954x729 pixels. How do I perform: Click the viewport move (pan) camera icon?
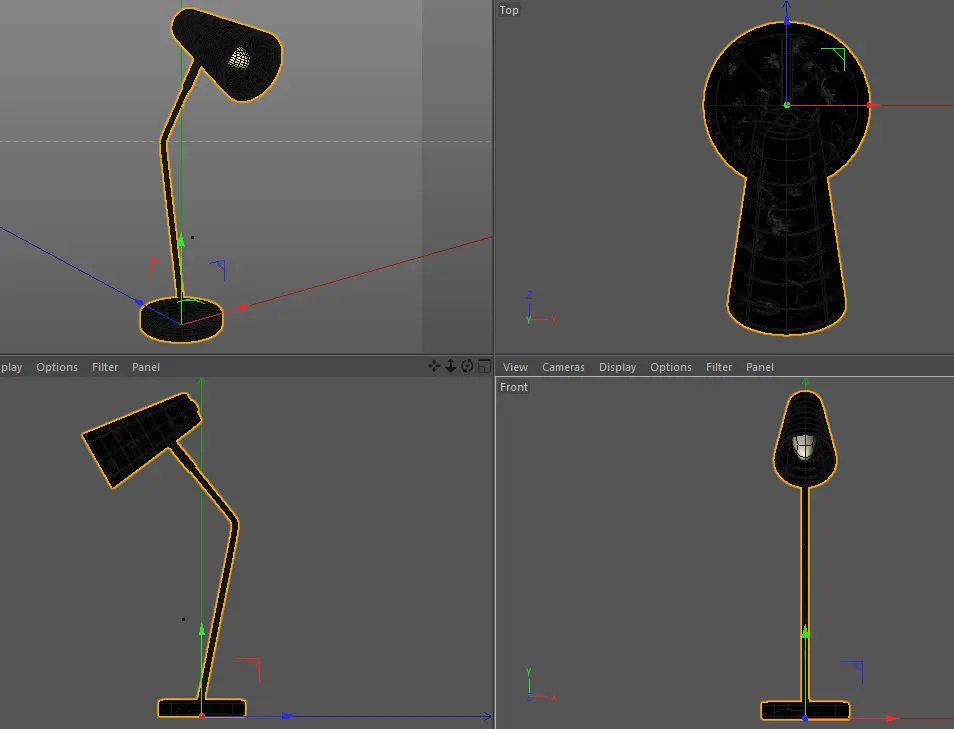[434, 366]
